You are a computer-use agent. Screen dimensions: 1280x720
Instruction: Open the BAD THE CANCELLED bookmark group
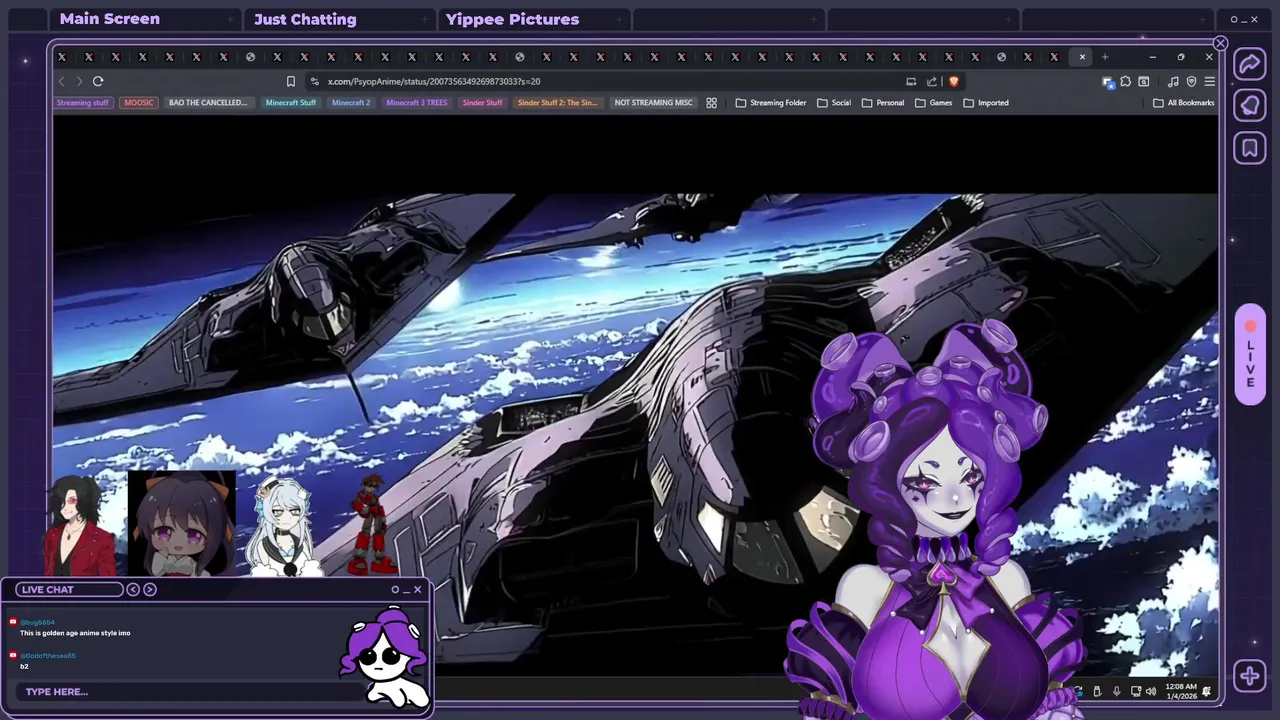[208, 102]
